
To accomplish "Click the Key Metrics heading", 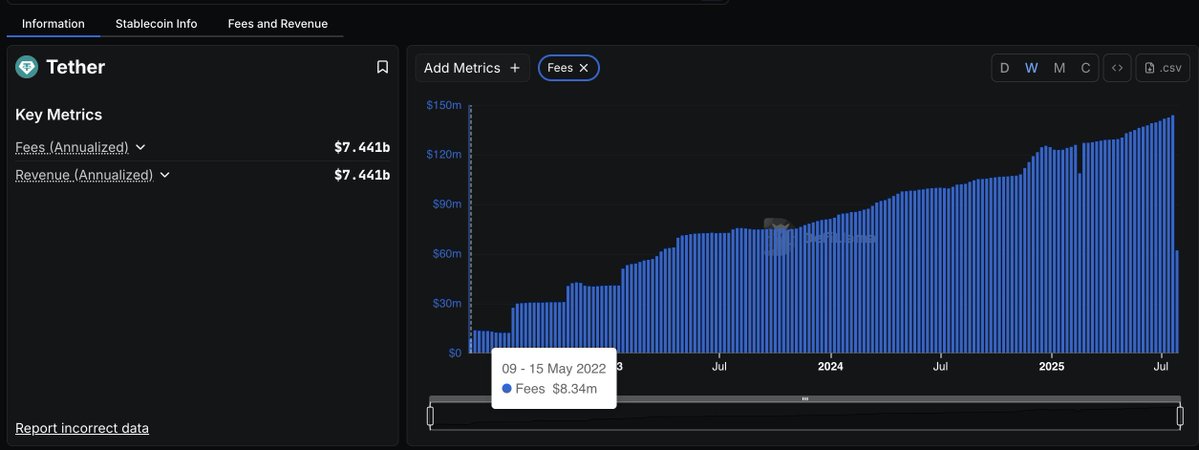I will click(59, 115).
